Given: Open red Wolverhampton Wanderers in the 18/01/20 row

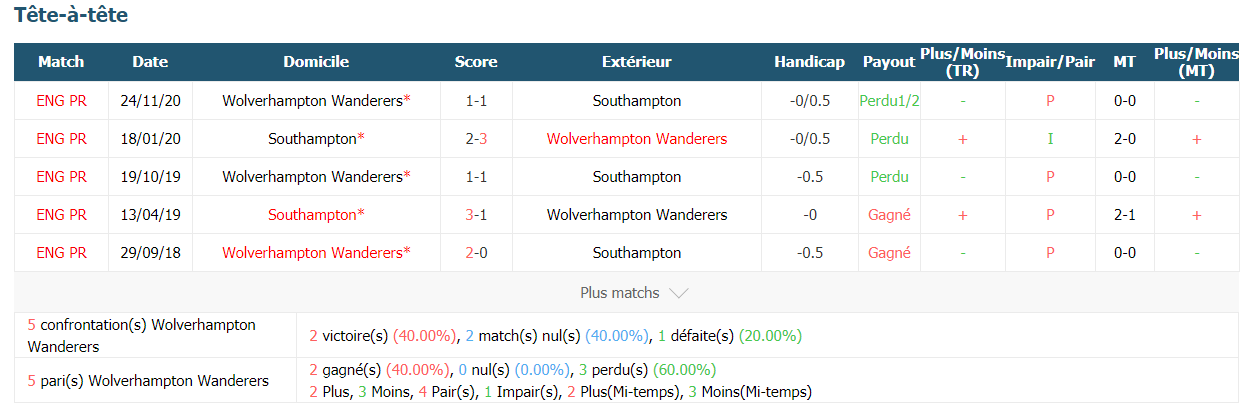Looking at the screenshot, I should tap(637, 139).
